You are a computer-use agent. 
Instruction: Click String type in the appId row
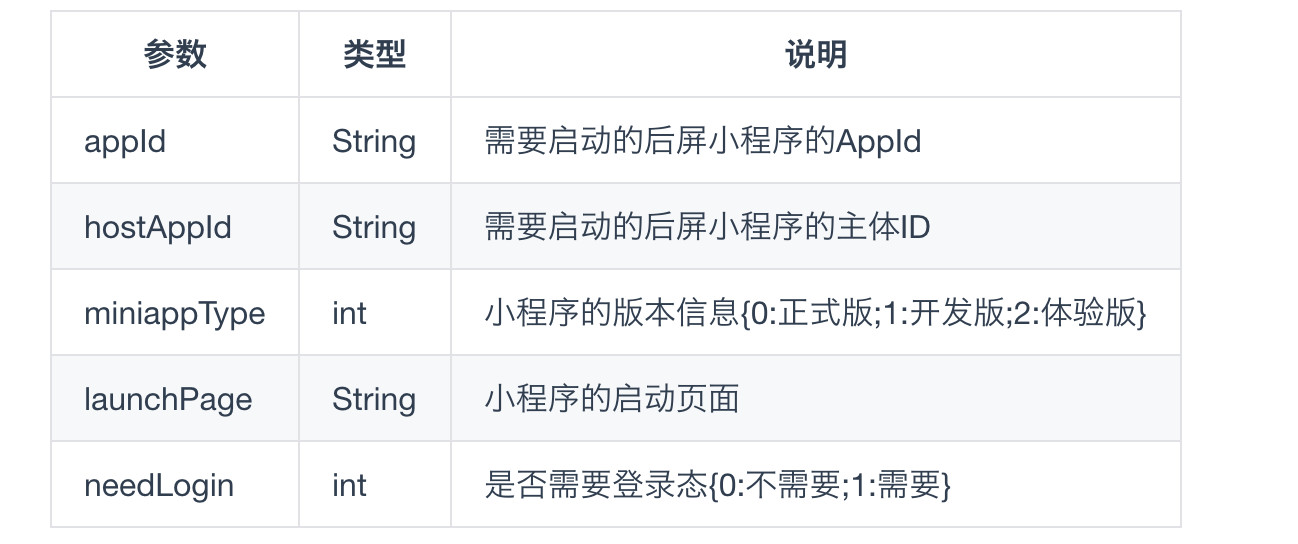point(374,142)
